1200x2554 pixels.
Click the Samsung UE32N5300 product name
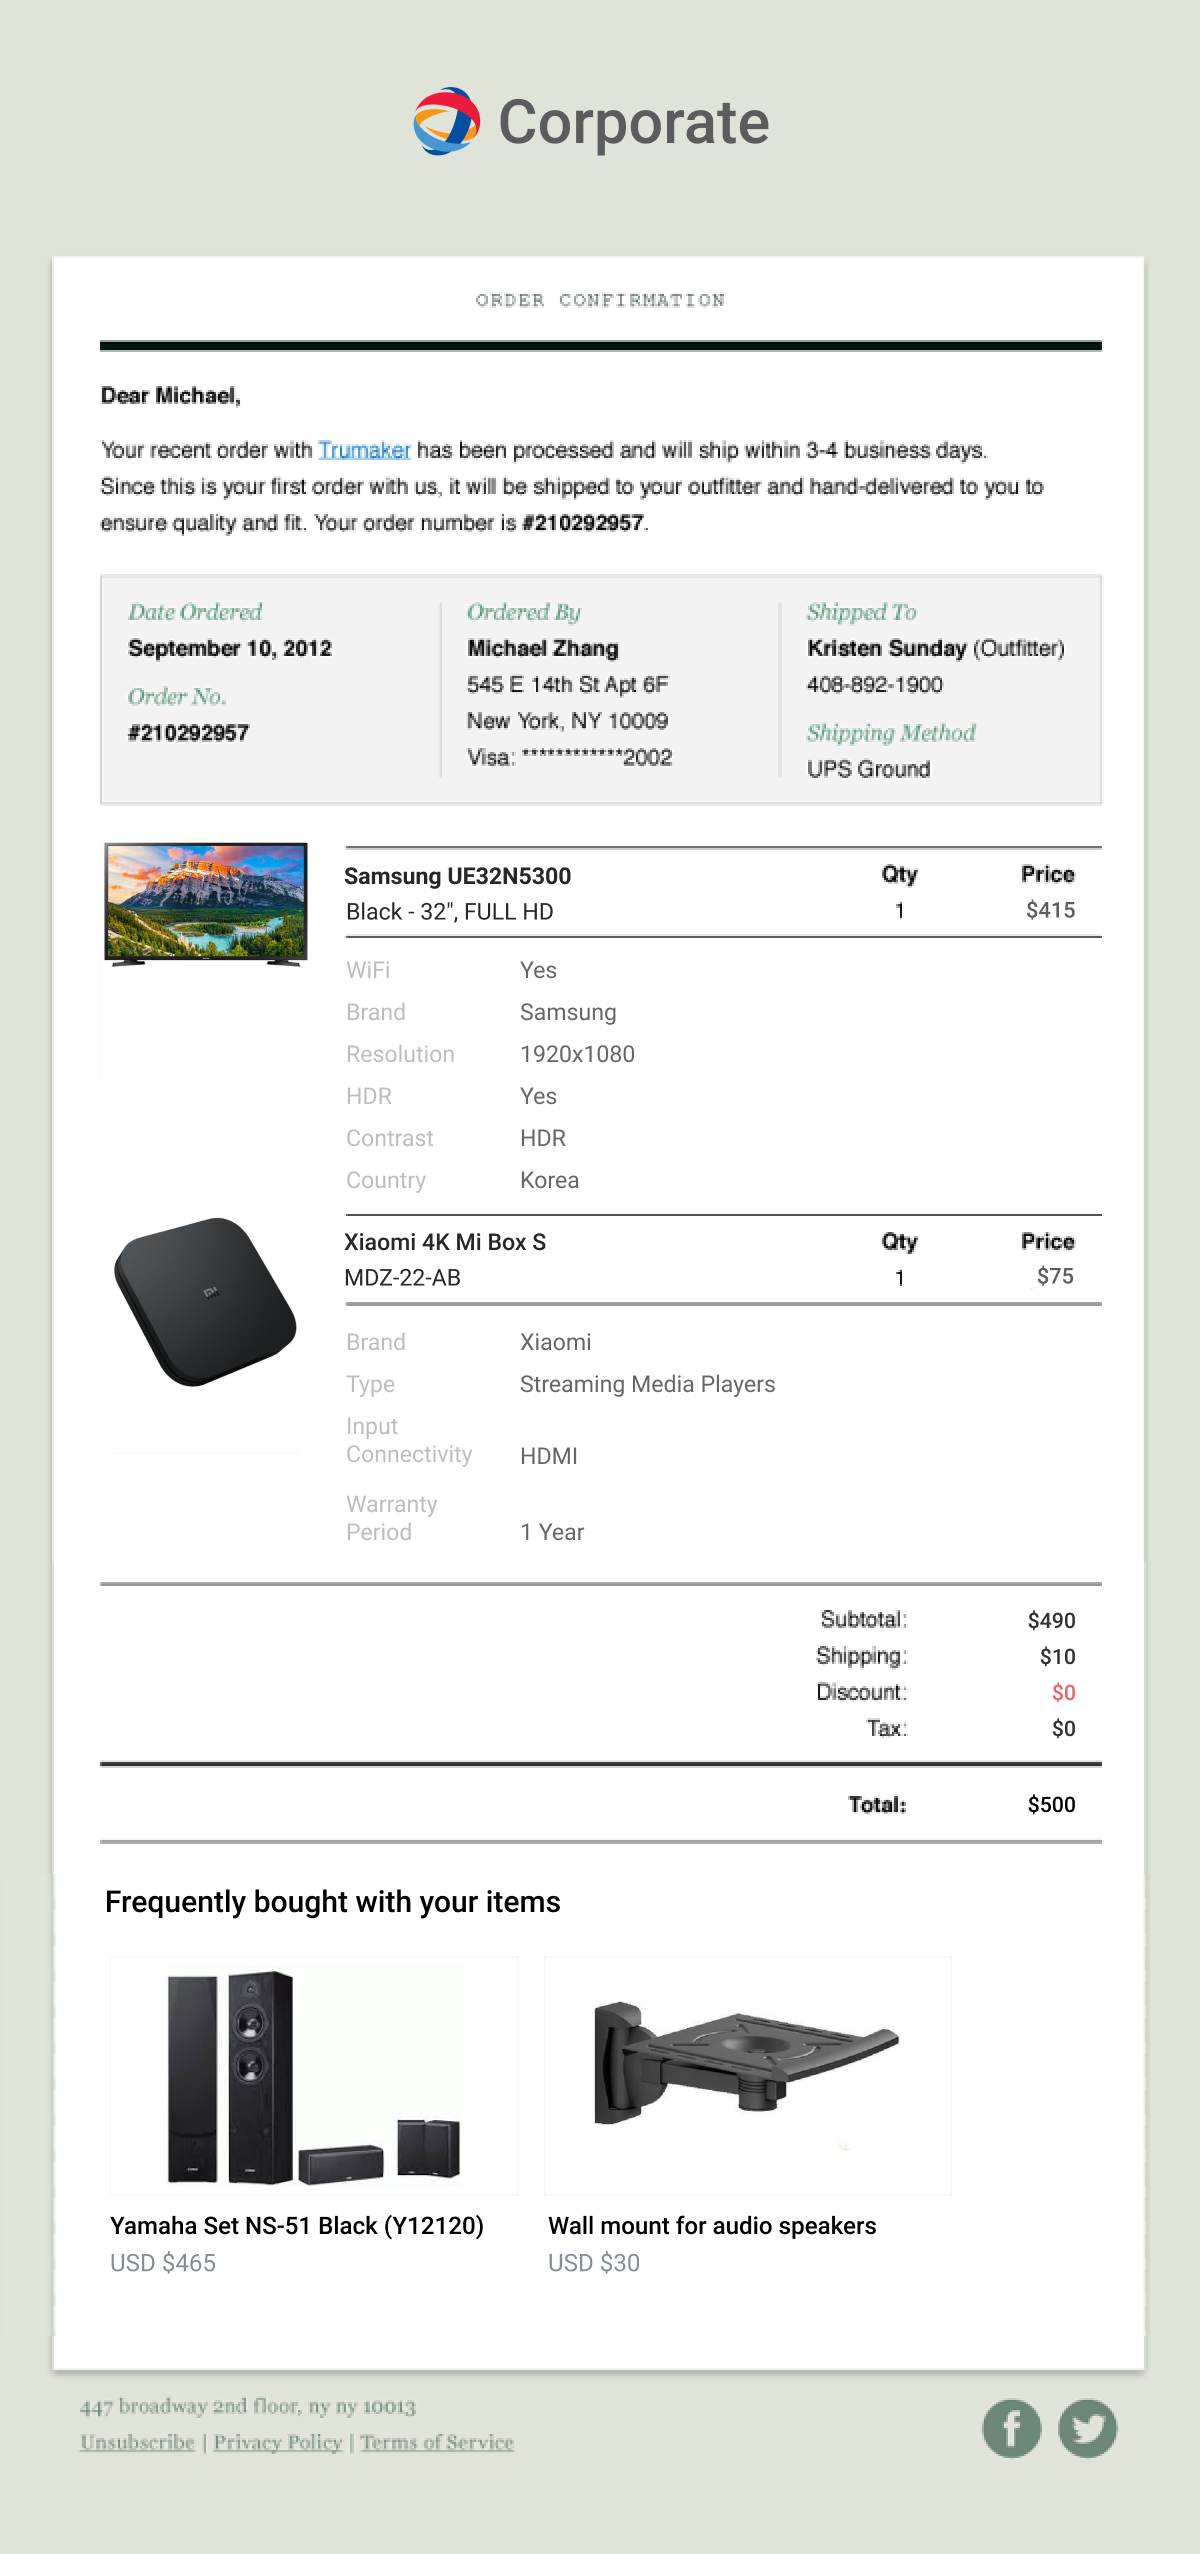coord(458,876)
